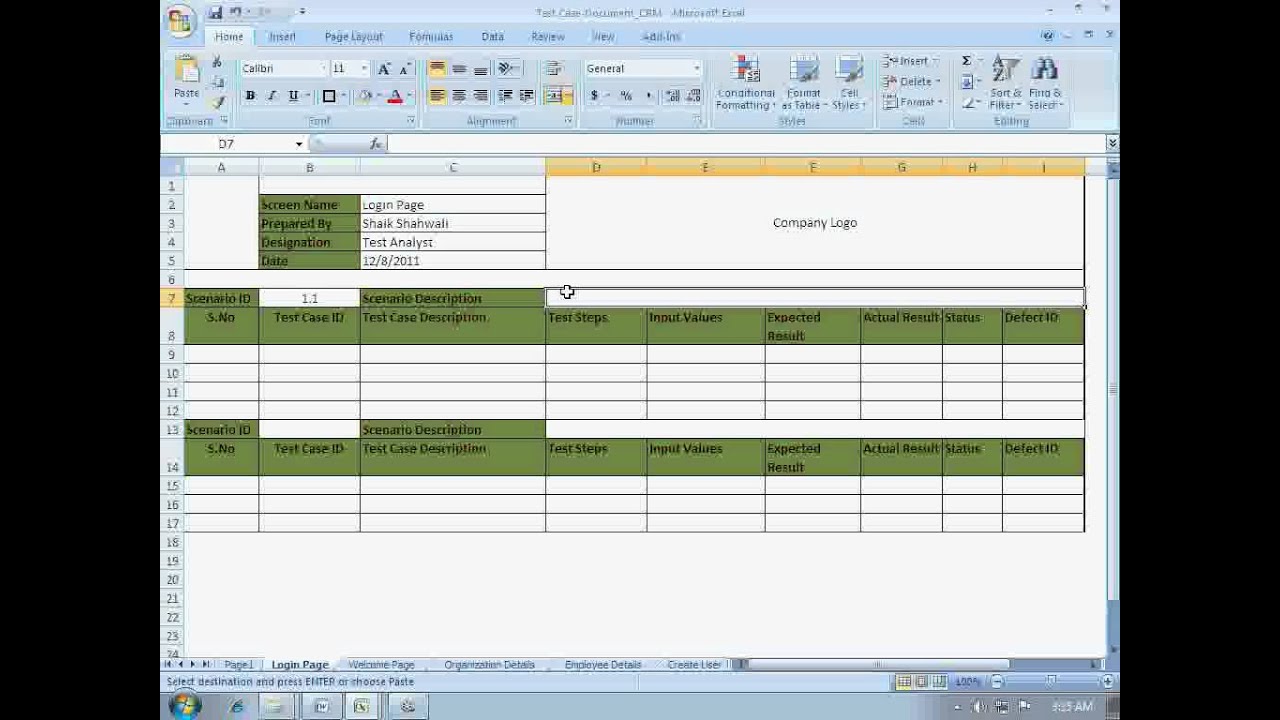This screenshot has width=1280, height=720.
Task: Click Find & Select button
Action: (x=1045, y=84)
